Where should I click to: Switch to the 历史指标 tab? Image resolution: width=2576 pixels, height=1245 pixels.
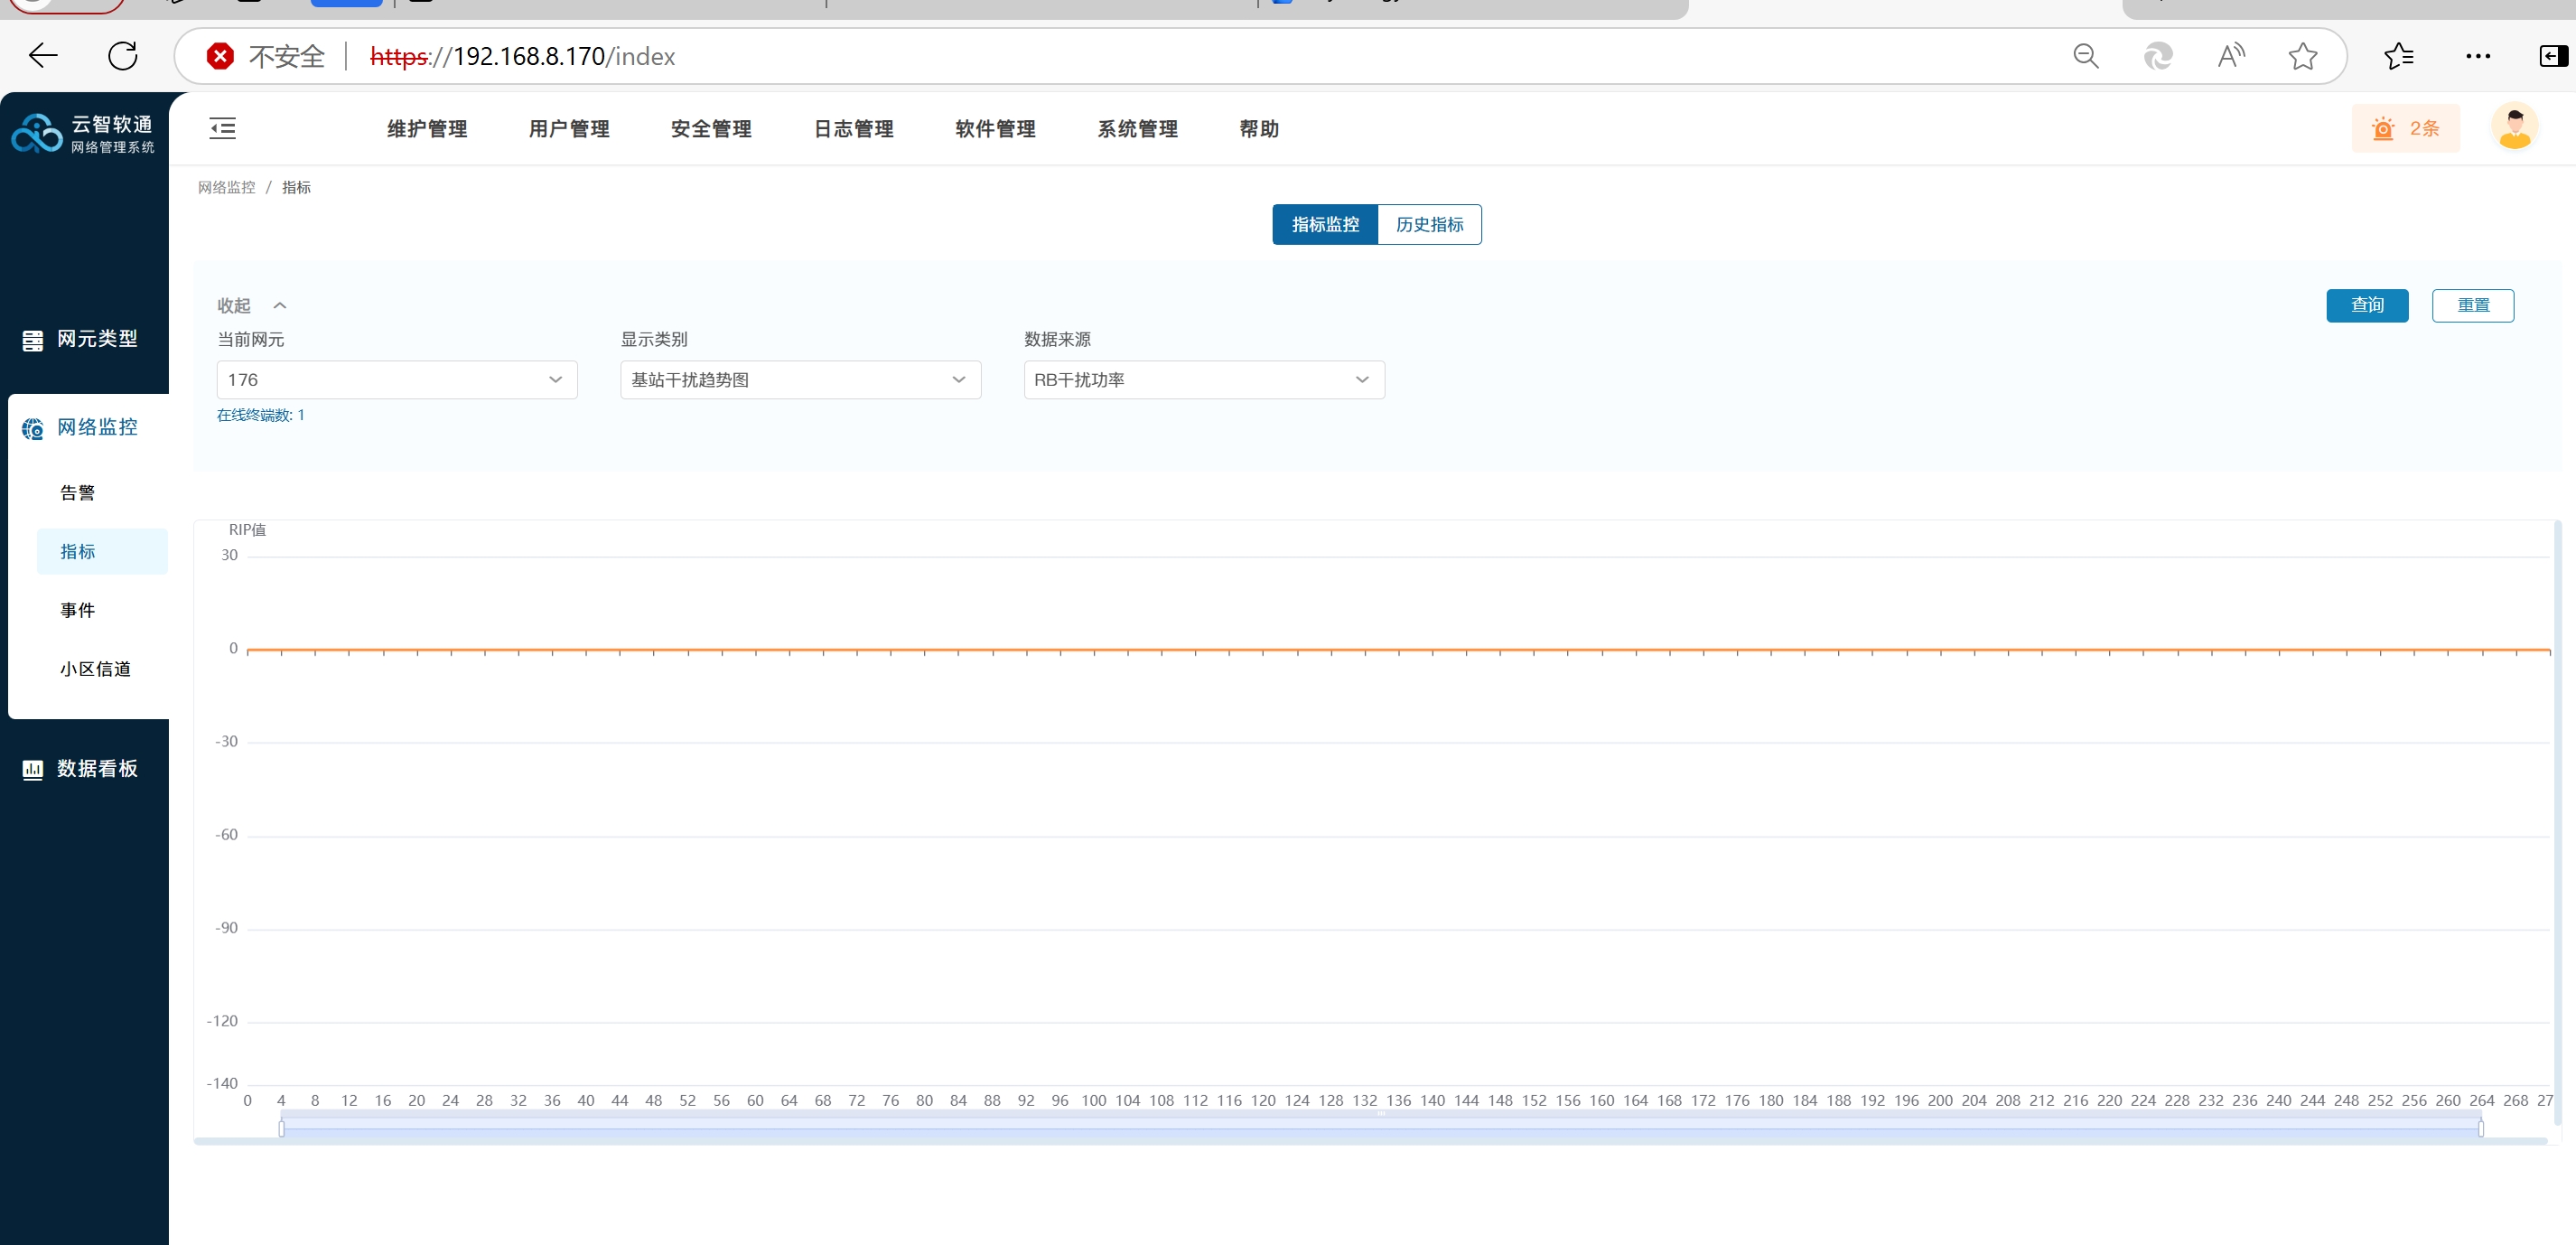coord(1429,224)
